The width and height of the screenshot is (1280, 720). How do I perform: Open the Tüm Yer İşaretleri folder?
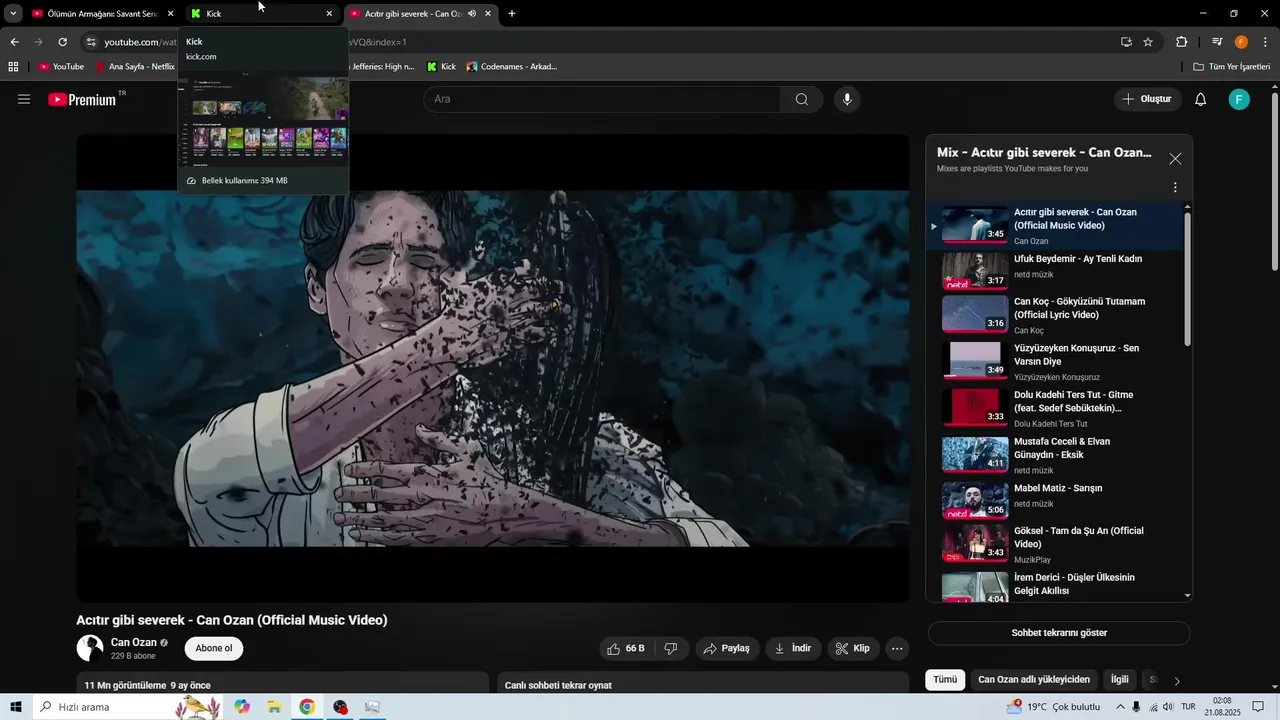pyautogui.click(x=1231, y=66)
